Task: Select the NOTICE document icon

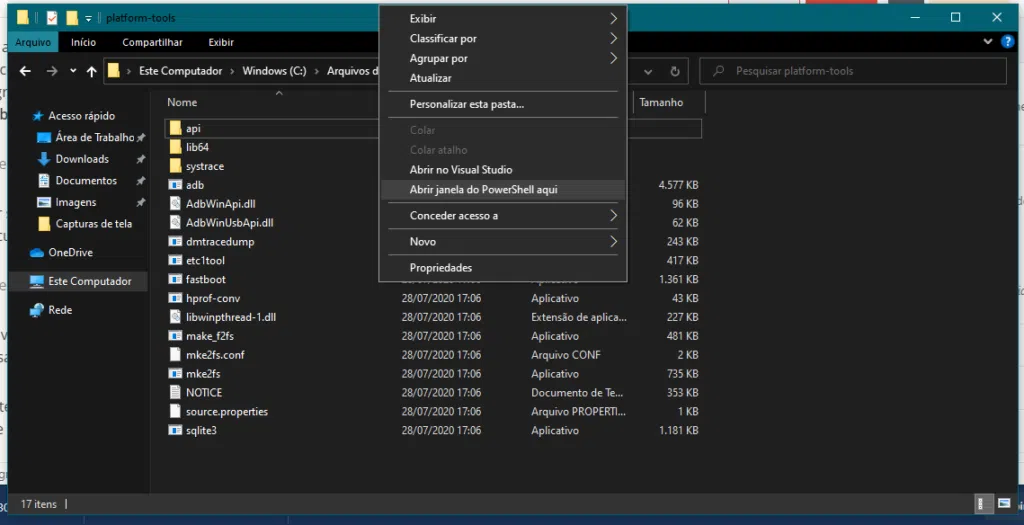Action: coord(175,392)
